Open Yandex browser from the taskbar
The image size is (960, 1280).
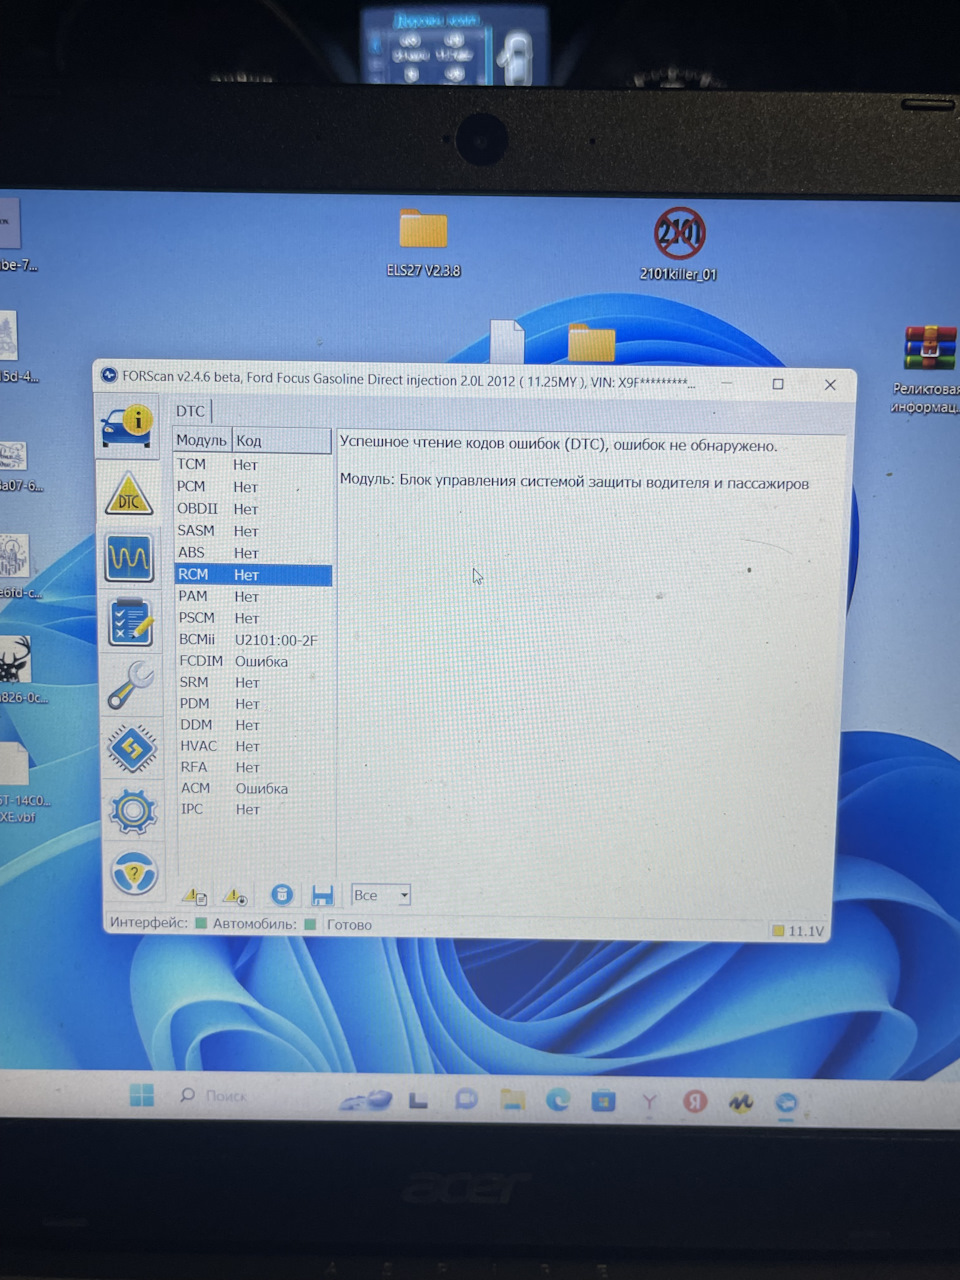click(649, 1102)
